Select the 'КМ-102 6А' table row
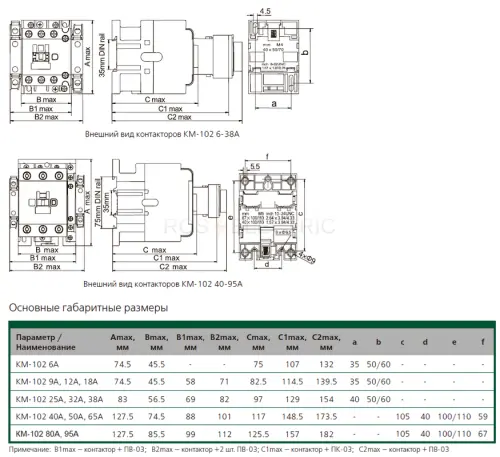Viewport: 500px width, 457px height. point(252,364)
